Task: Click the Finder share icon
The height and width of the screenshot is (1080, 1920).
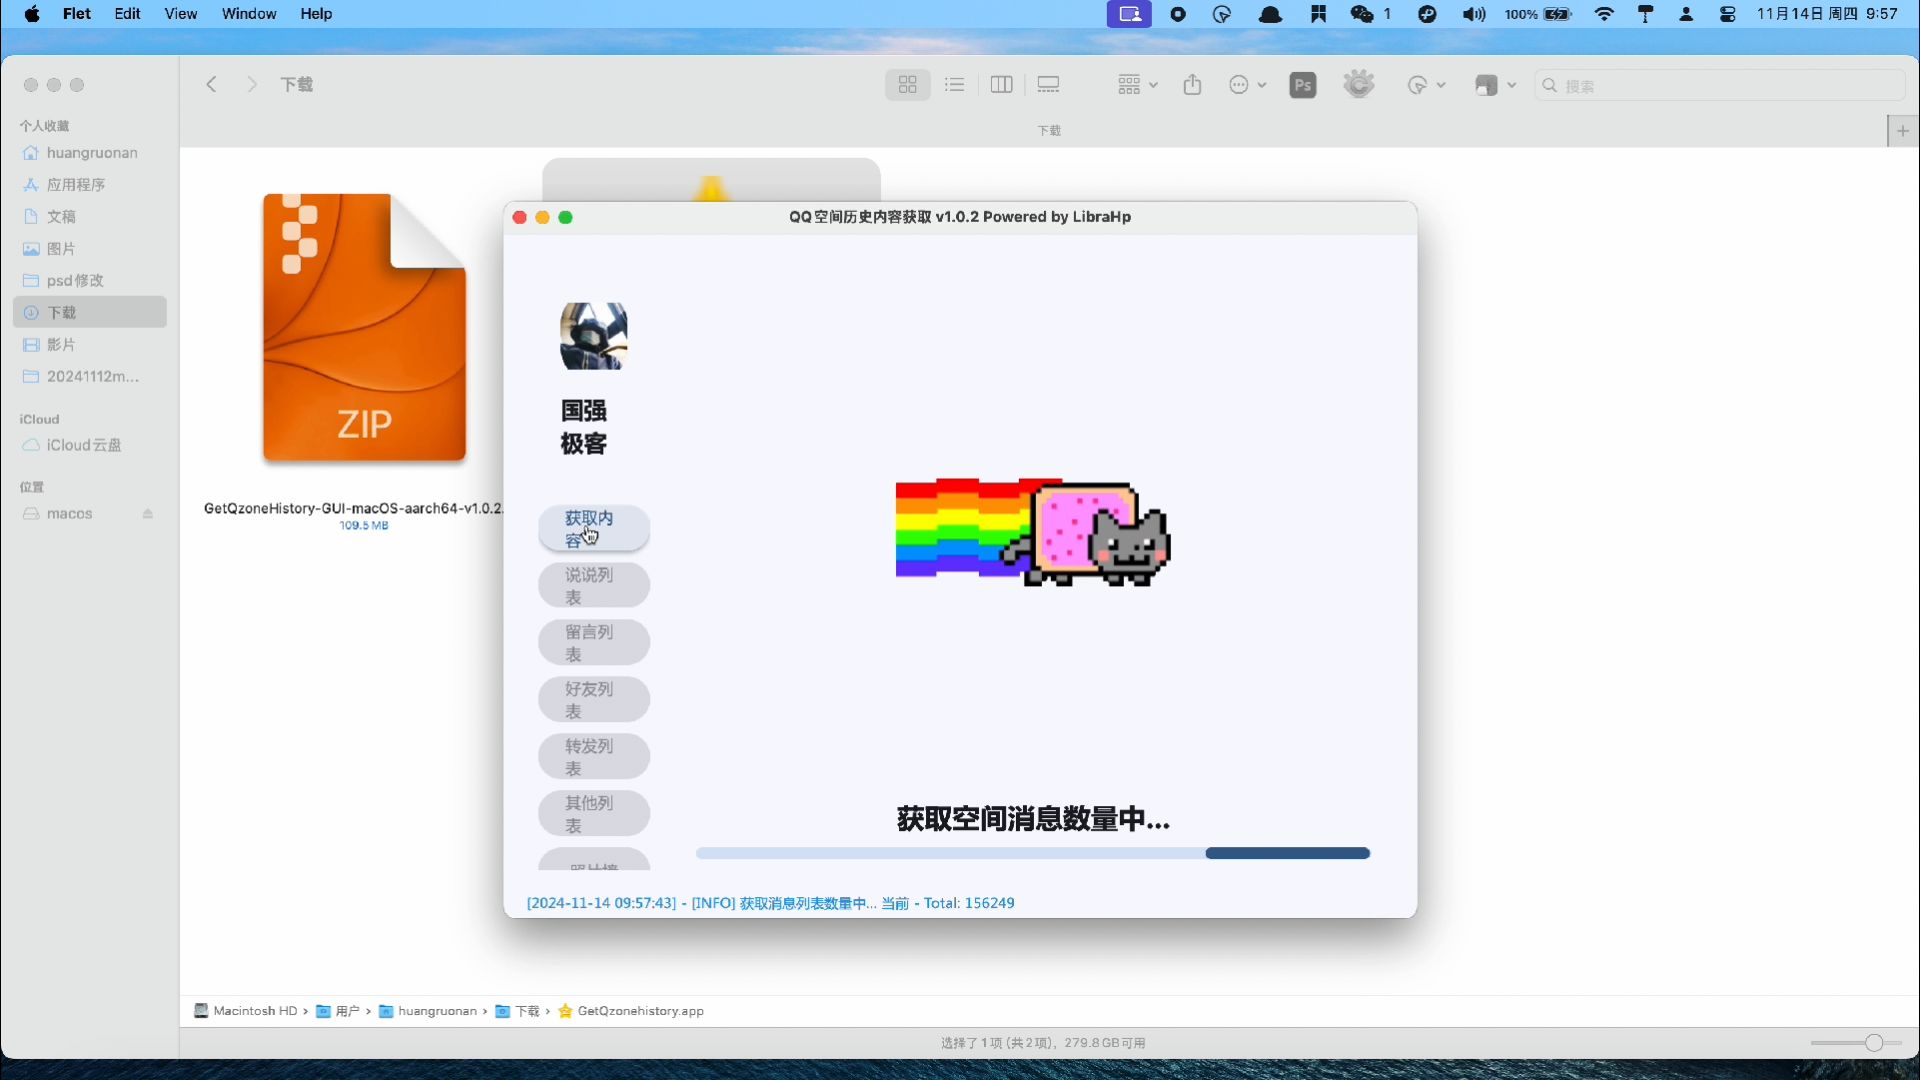Action: click(x=1192, y=85)
